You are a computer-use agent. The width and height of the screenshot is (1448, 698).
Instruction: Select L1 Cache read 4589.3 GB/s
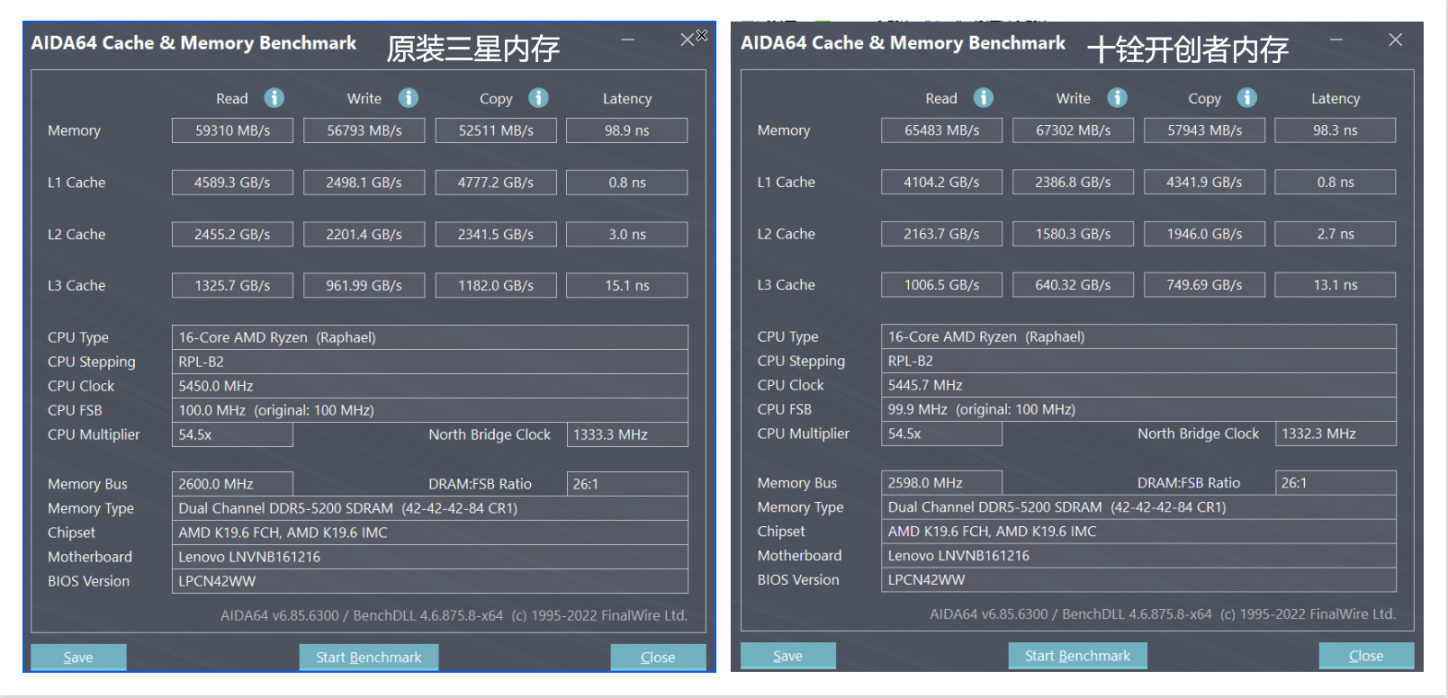[x=232, y=182]
